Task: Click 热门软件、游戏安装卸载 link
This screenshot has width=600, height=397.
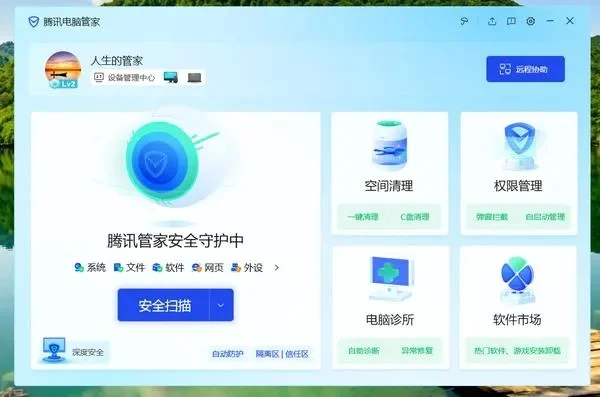Action: point(517,350)
